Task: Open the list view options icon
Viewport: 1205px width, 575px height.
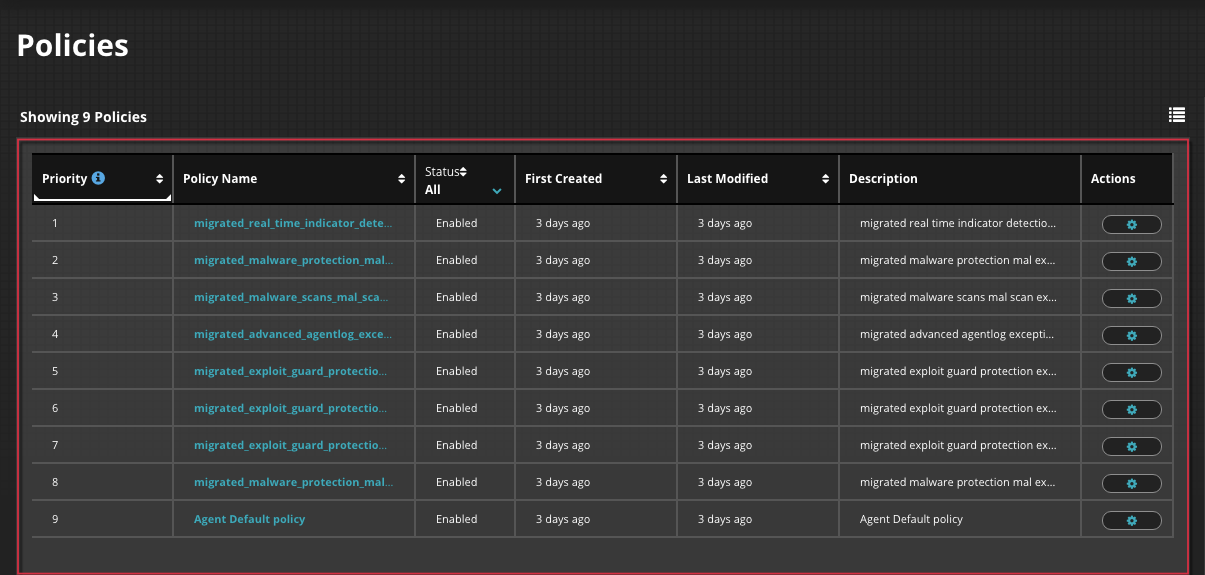Action: [x=1177, y=115]
